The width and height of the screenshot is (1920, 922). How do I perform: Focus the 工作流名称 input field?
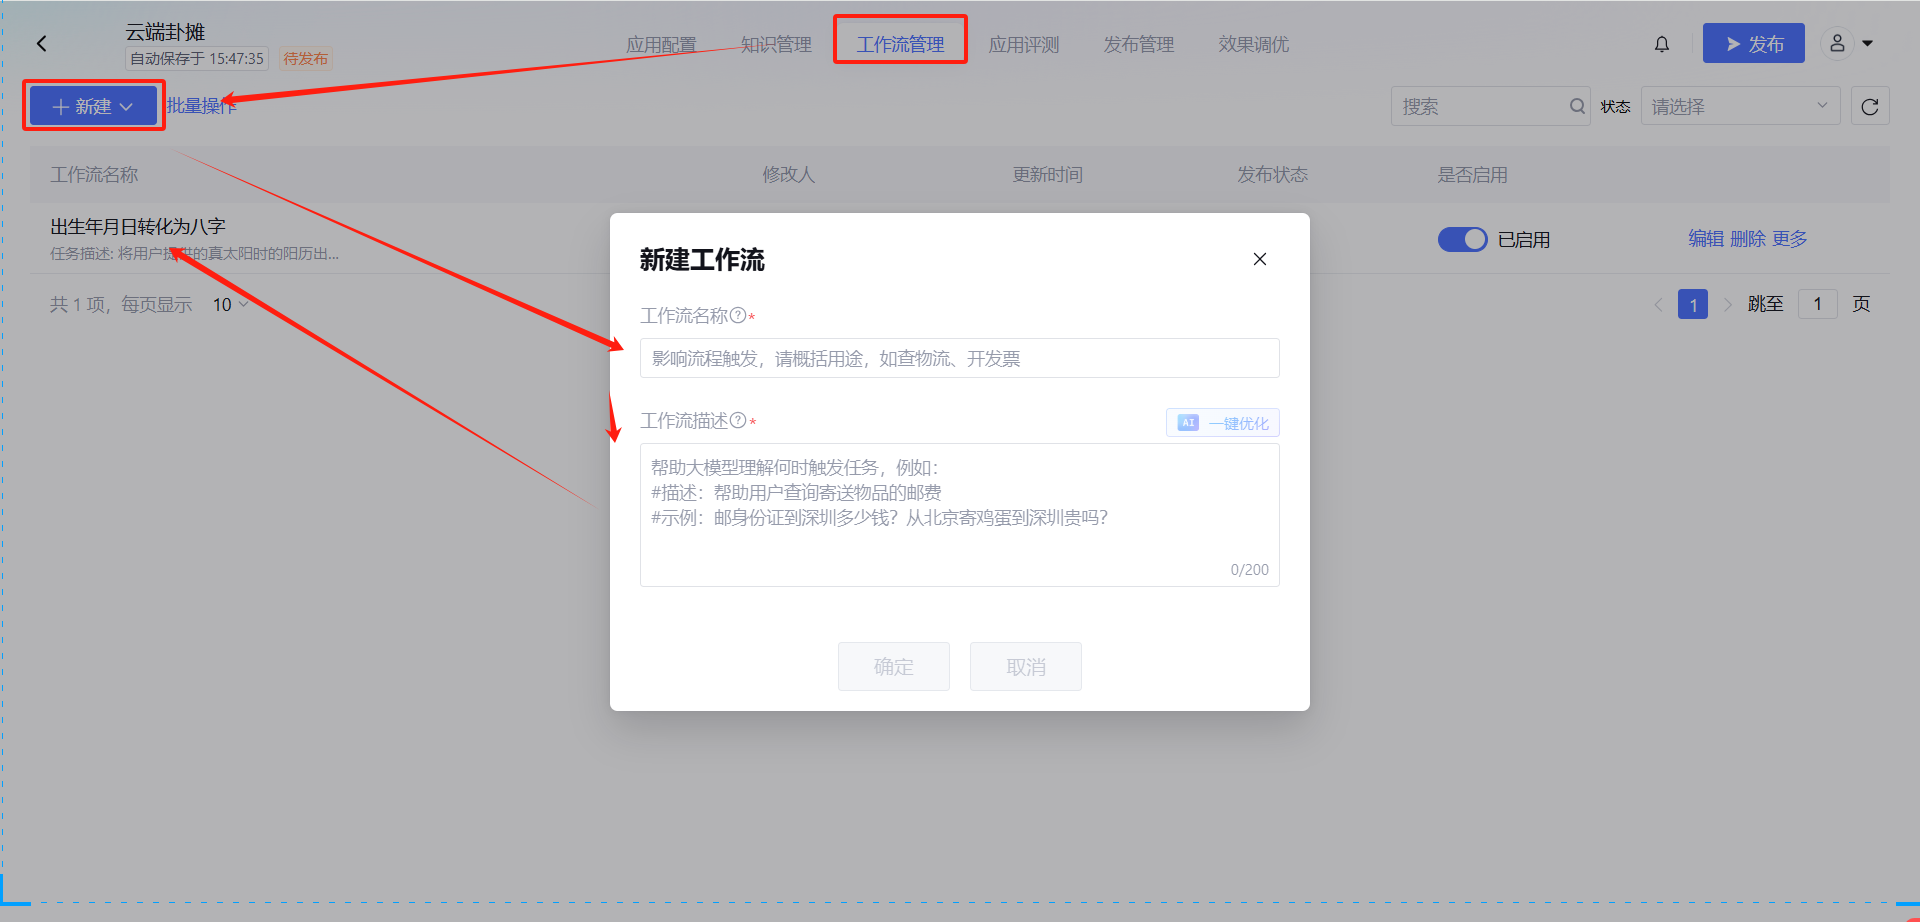click(960, 358)
